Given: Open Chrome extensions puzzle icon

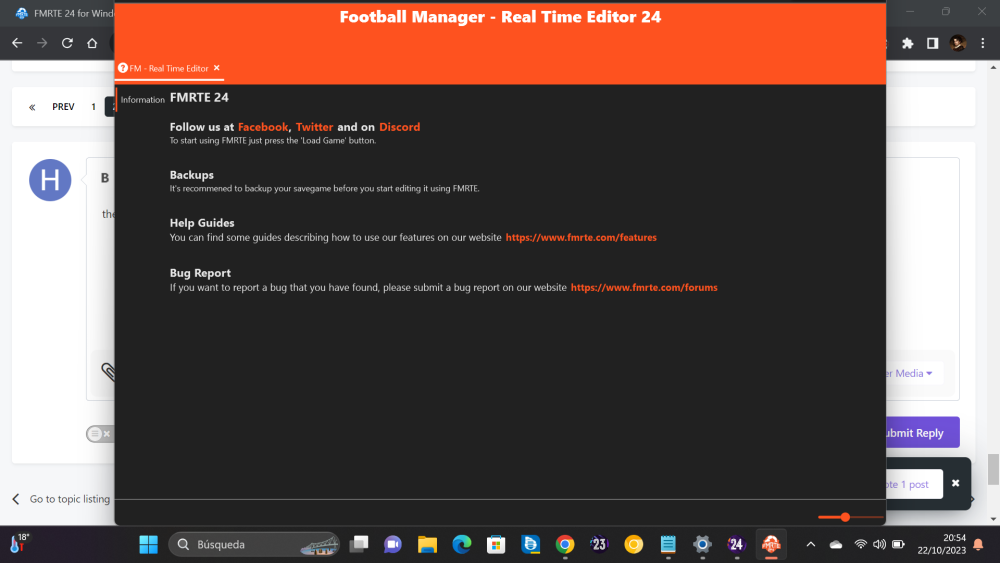Looking at the screenshot, I should [x=908, y=43].
